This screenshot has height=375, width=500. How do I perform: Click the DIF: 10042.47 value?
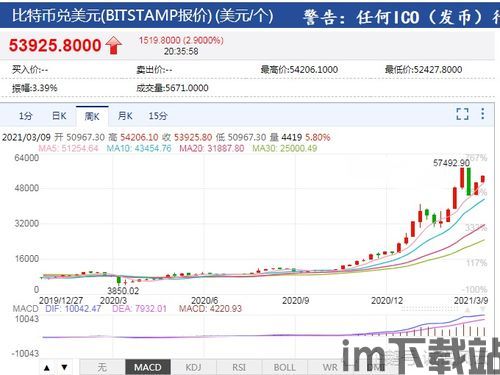click(73, 308)
